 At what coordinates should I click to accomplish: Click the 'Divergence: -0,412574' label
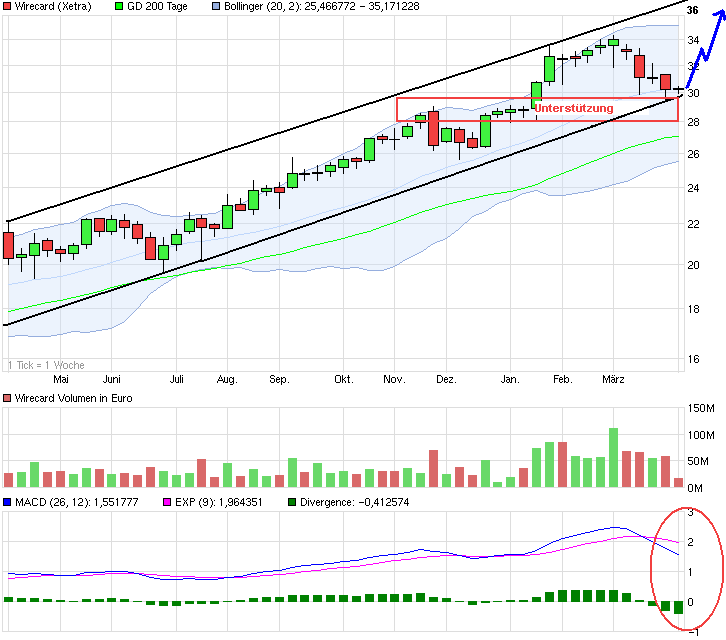[x=355, y=502]
